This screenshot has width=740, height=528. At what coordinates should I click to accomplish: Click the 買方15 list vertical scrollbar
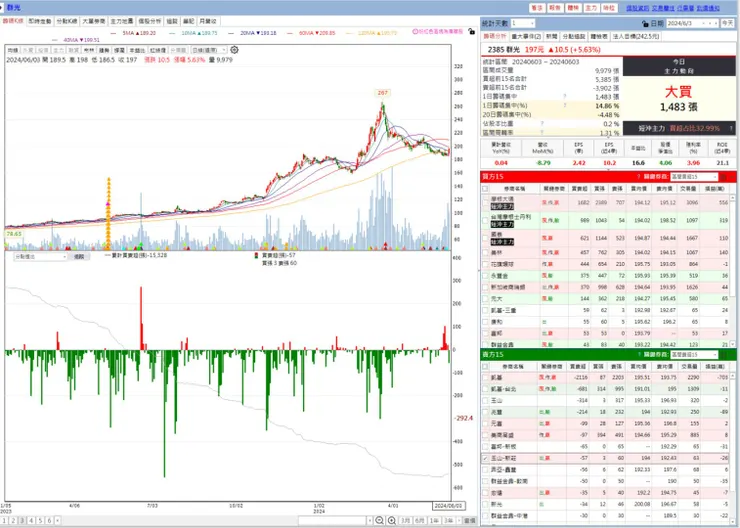(732, 270)
